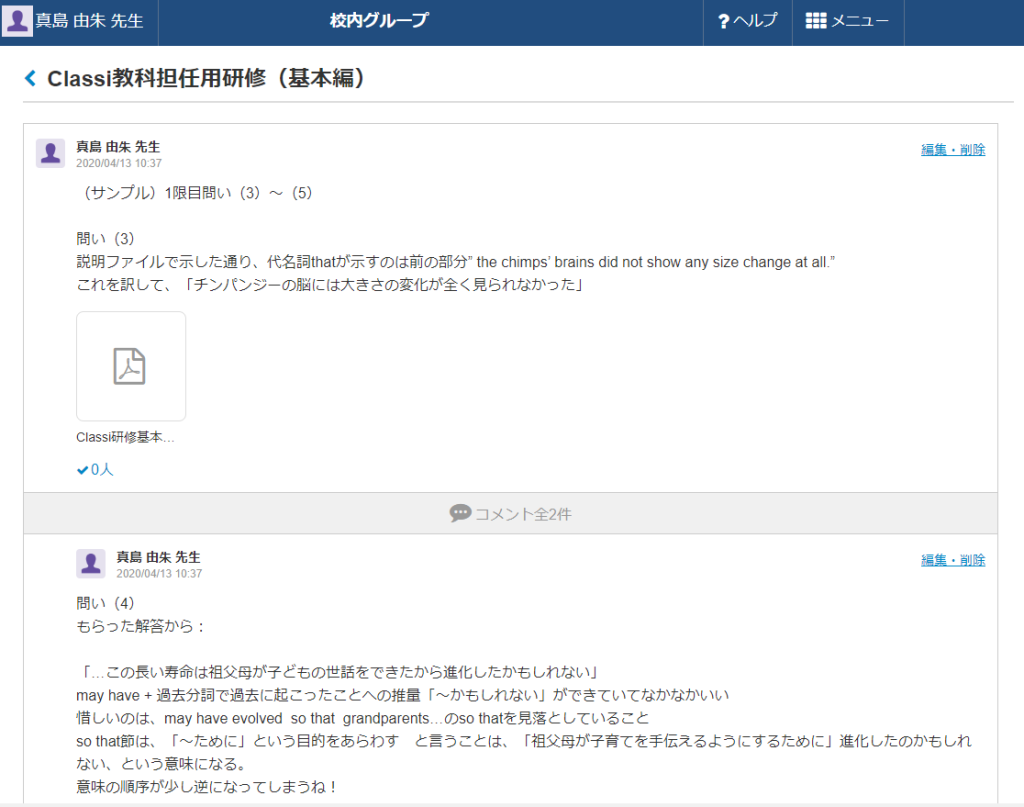Click the profile avatar in the top header
Viewport: 1024px width, 807px height.
[17, 21]
